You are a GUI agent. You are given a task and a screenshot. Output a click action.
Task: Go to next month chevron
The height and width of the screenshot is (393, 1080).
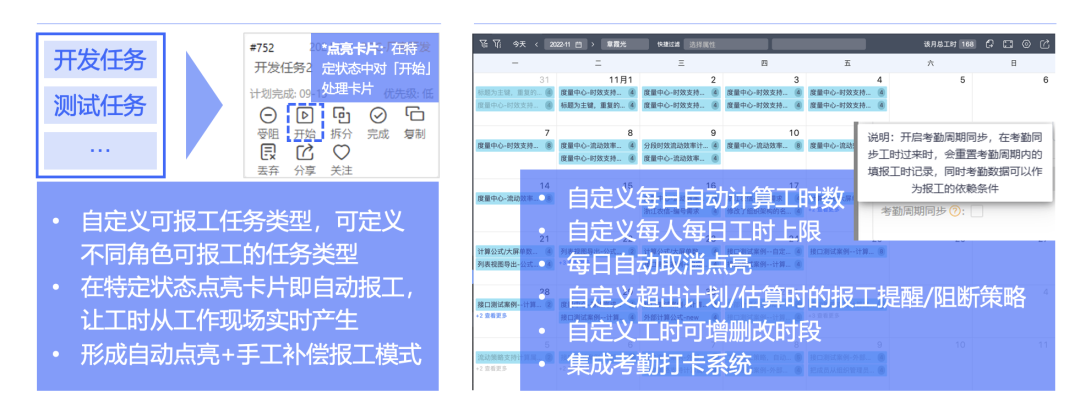pos(592,44)
